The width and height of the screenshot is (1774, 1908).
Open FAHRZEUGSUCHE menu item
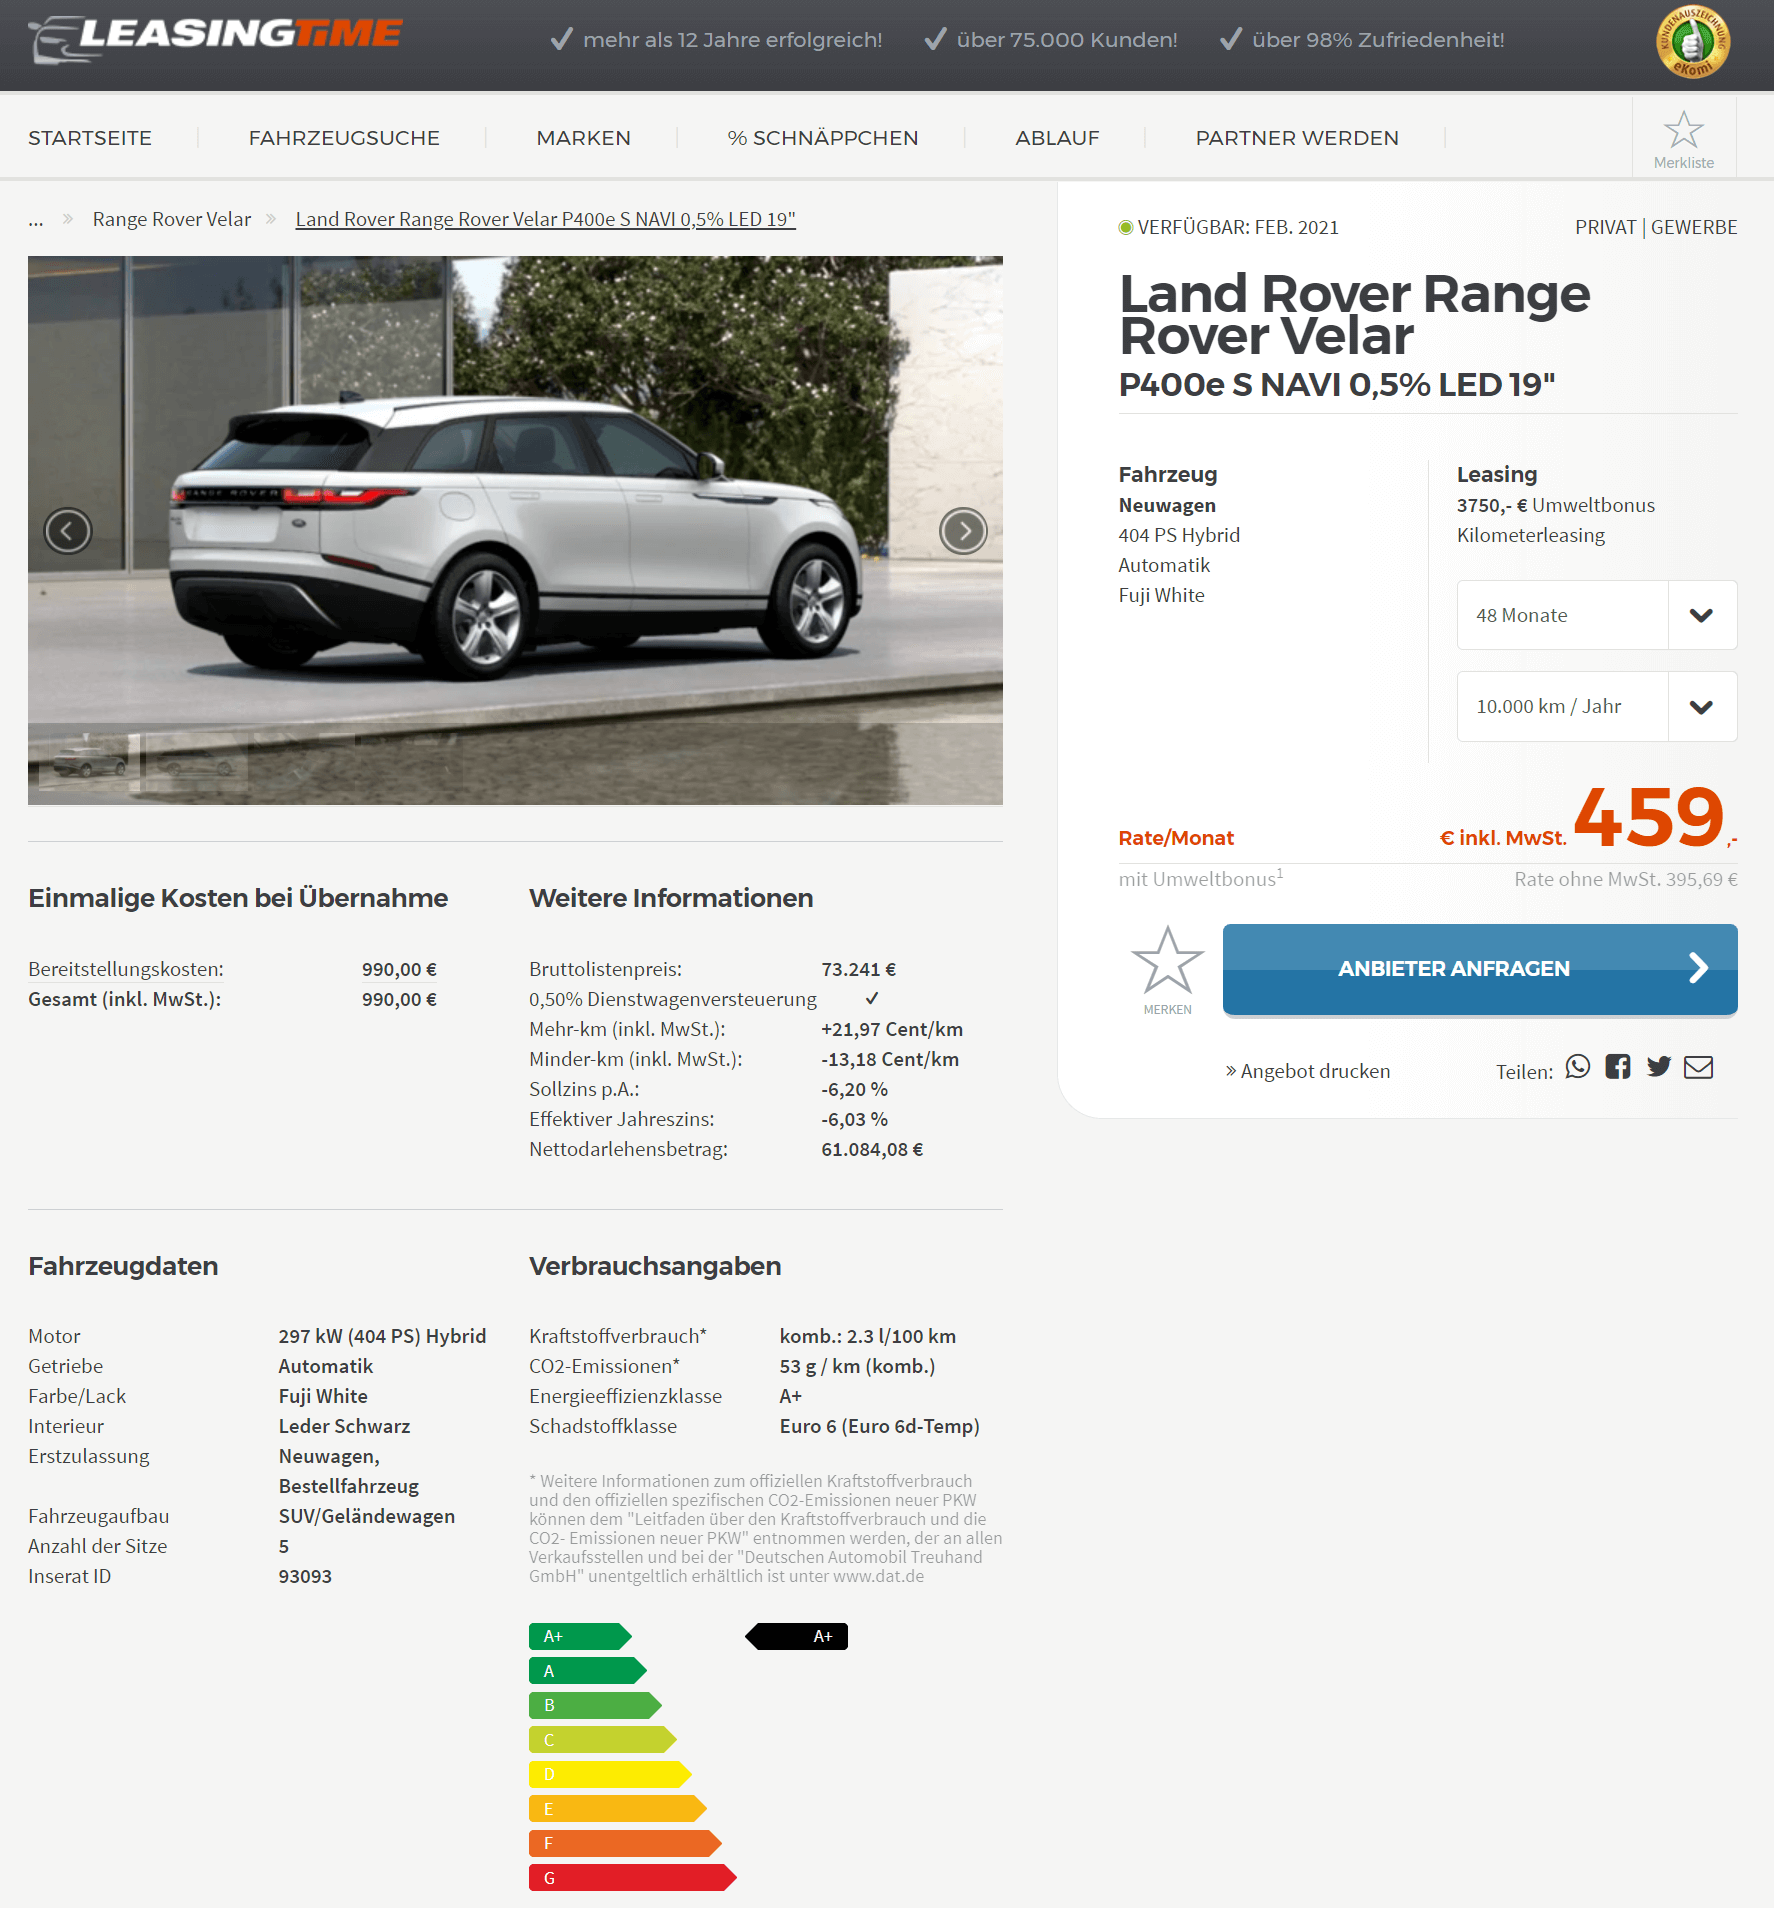point(344,138)
